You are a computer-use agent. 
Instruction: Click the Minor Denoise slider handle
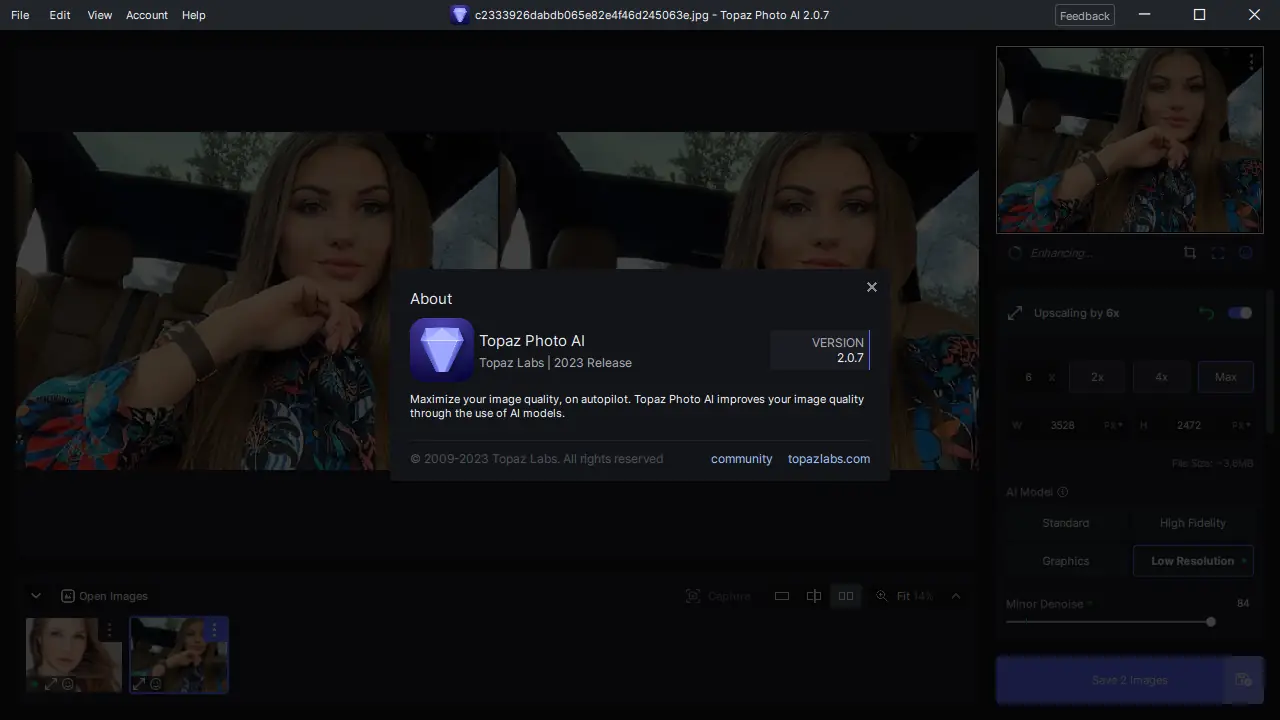(1211, 622)
